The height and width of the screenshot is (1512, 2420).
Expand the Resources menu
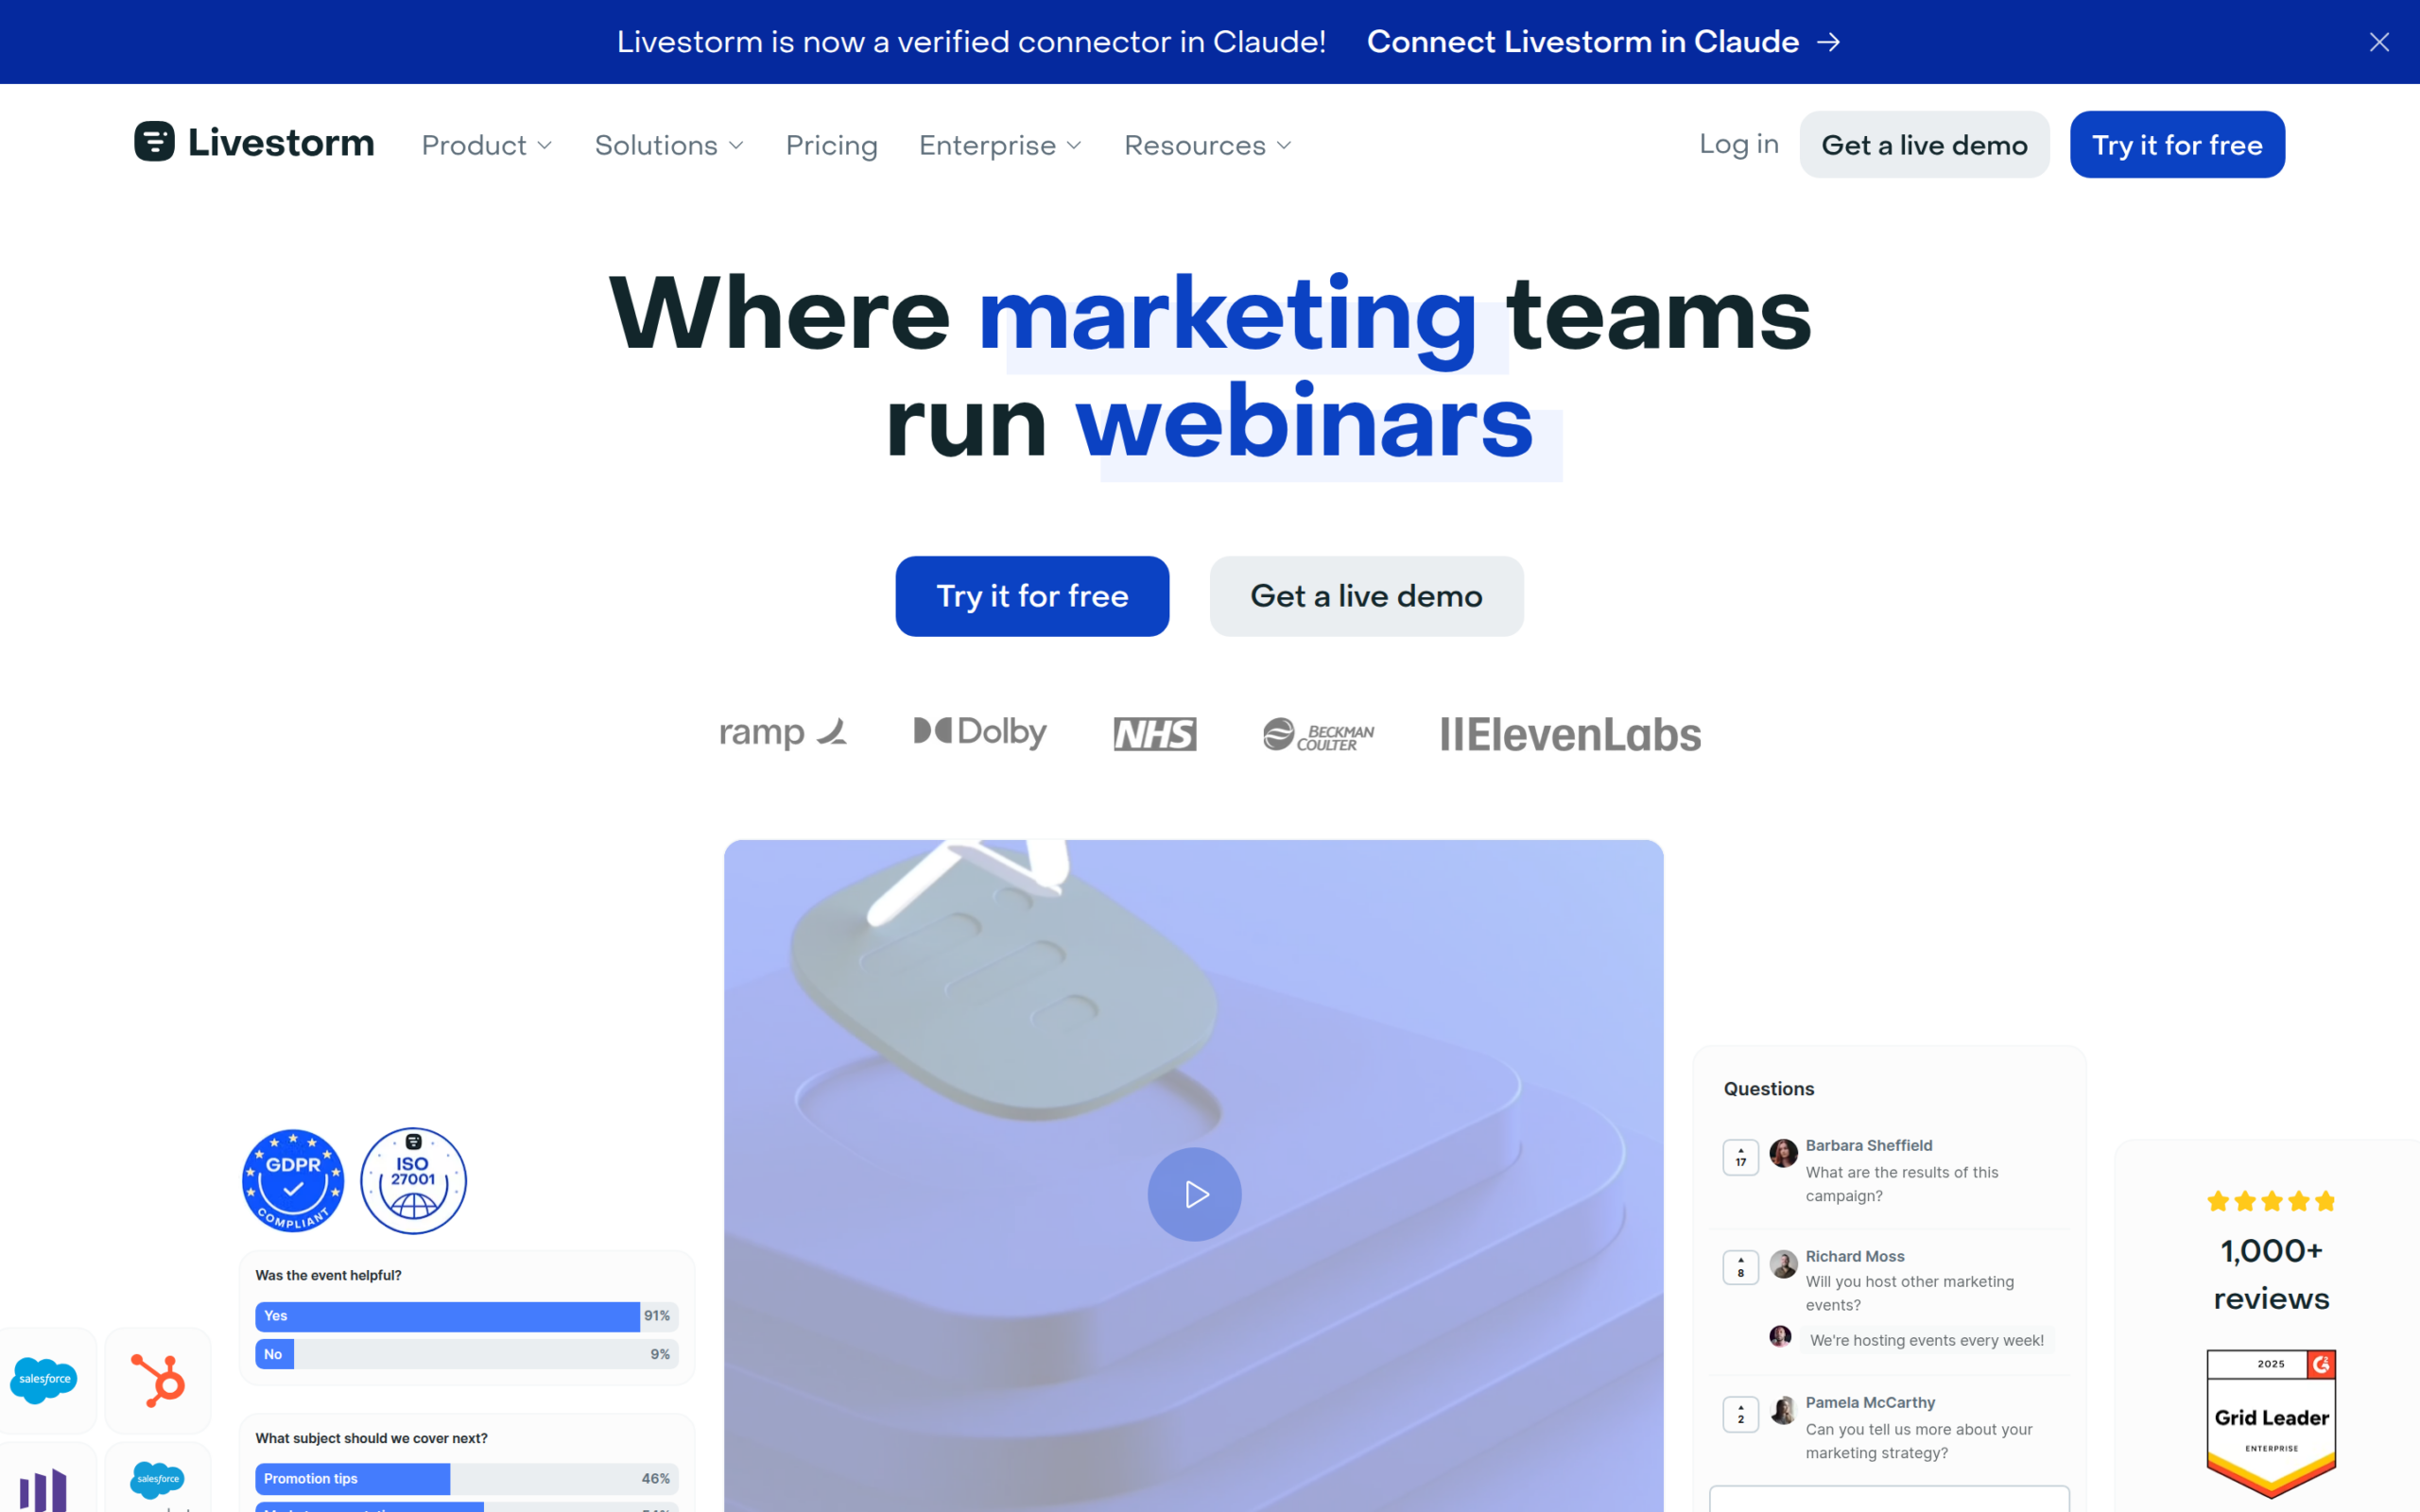click(1208, 145)
